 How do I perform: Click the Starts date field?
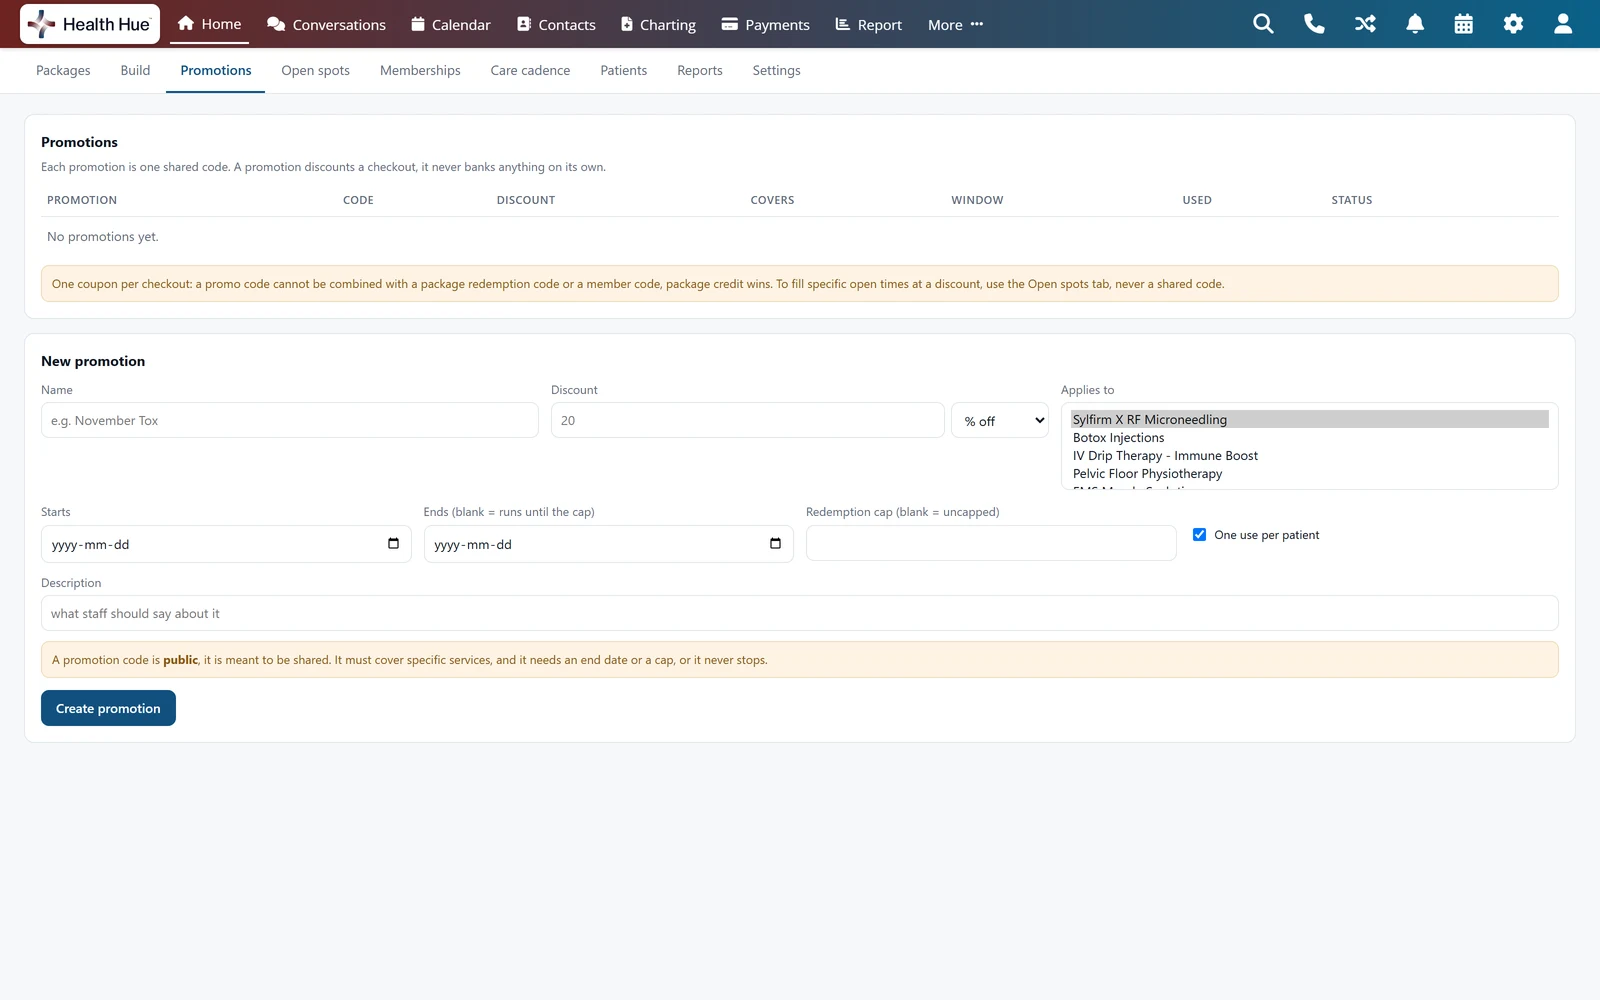pyautogui.click(x=226, y=544)
